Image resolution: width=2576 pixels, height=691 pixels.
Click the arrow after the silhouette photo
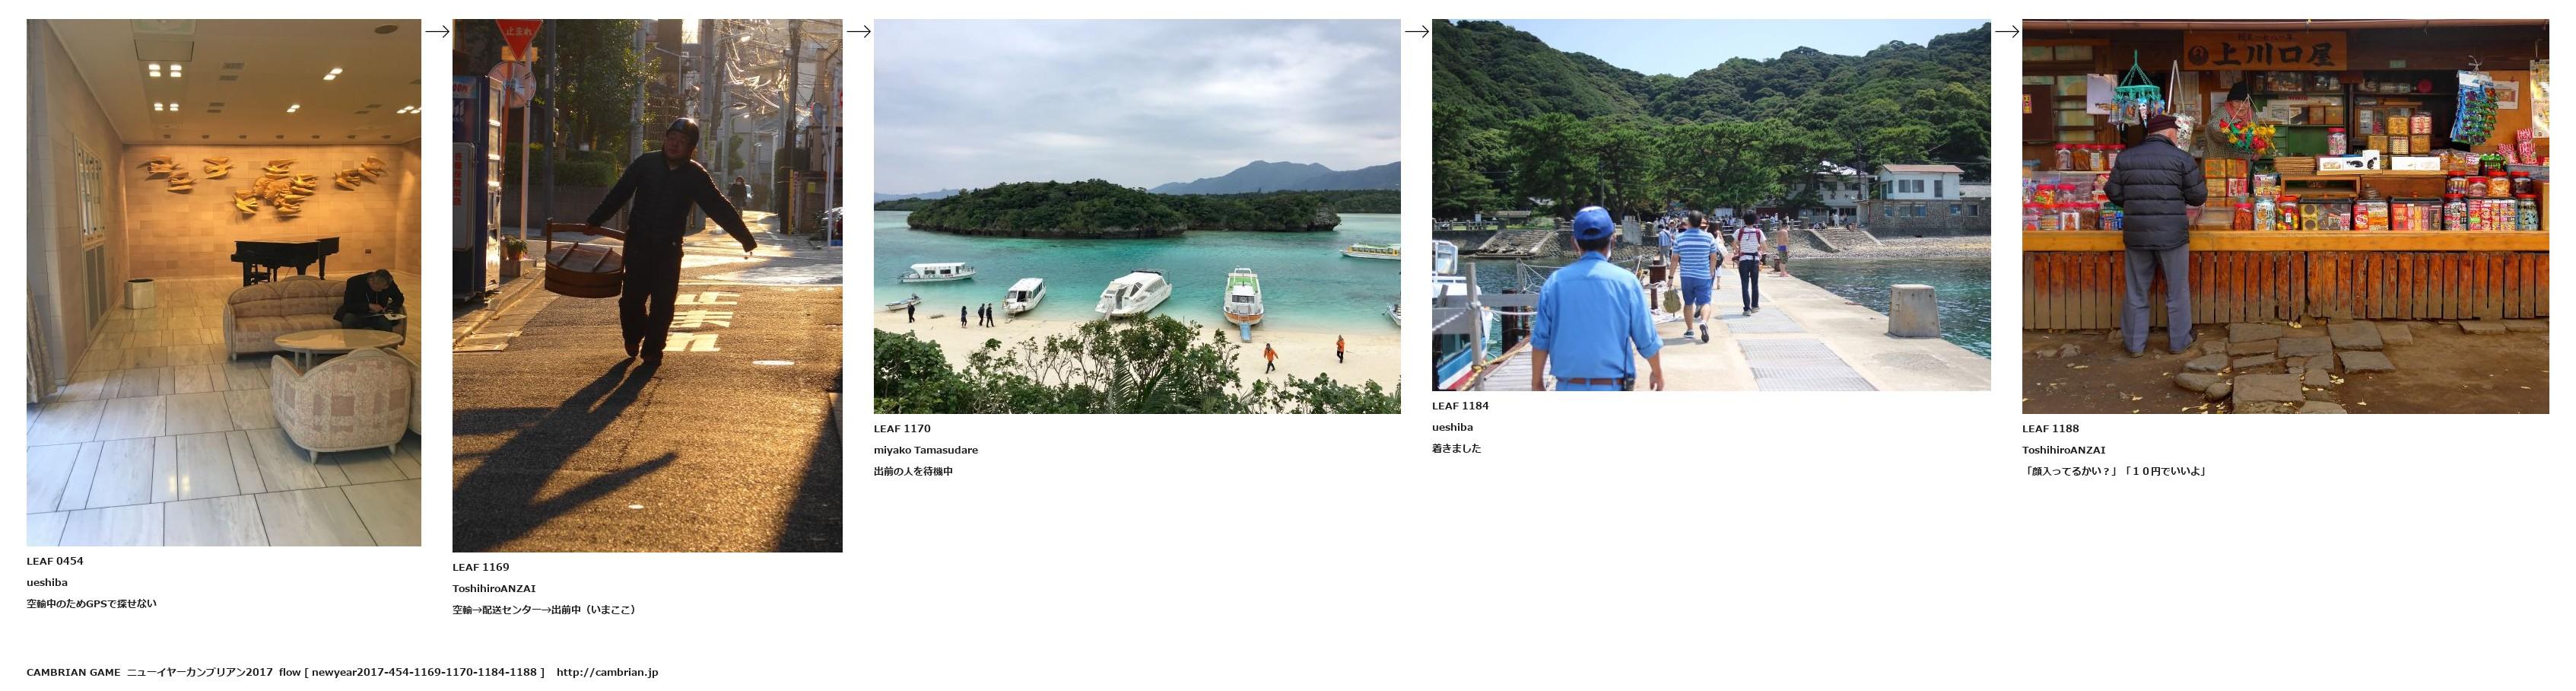point(858,31)
